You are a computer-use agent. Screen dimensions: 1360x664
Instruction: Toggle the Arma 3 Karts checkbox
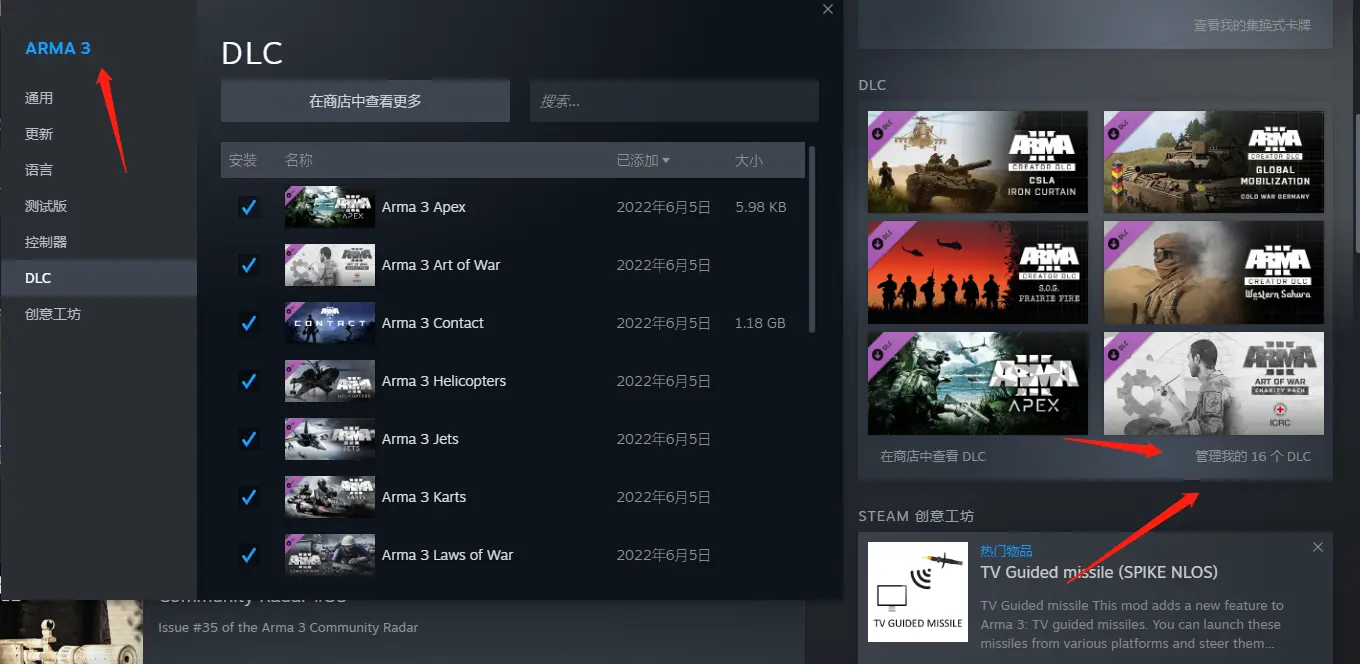pos(248,497)
